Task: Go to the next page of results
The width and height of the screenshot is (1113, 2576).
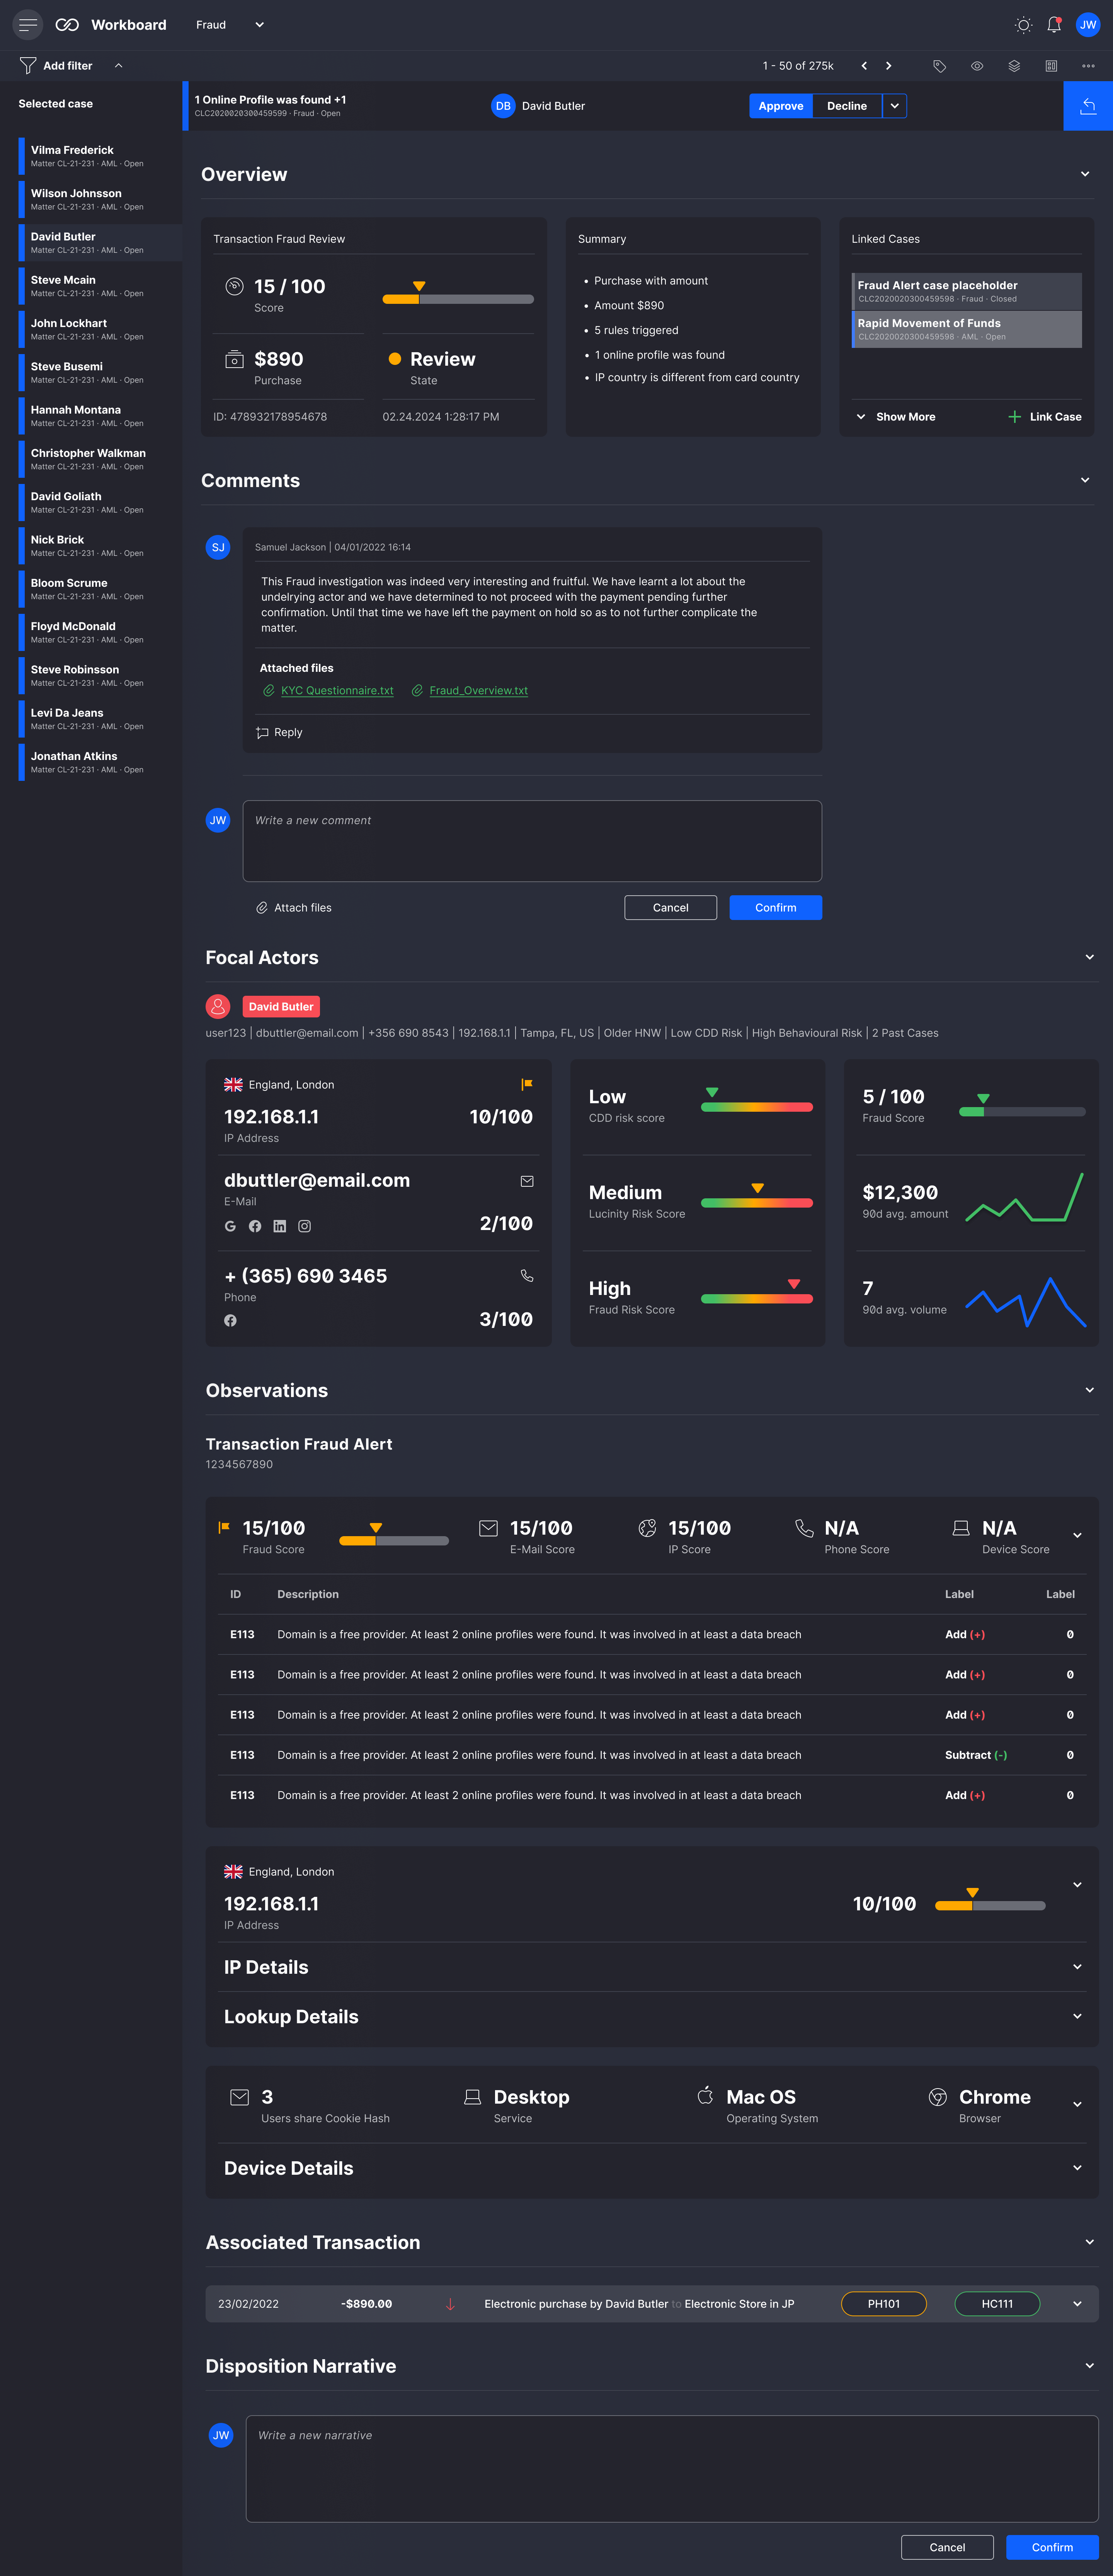Action: [x=888, y=66]
